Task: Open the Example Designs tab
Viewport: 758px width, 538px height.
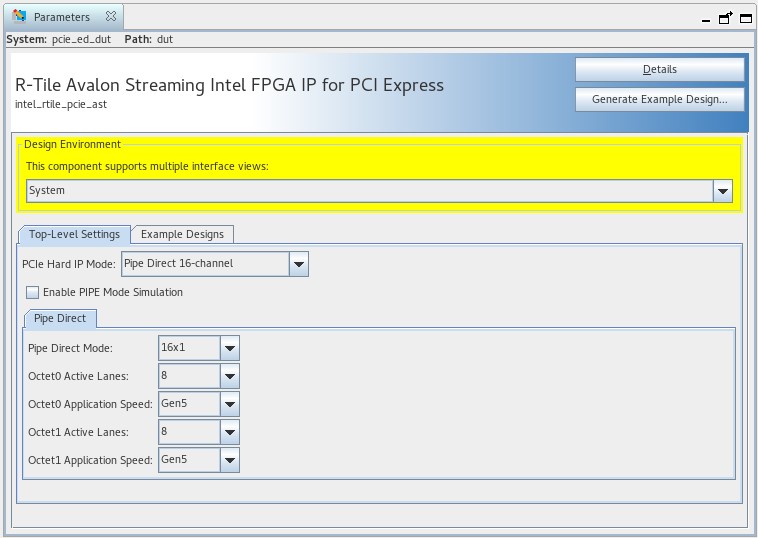Action: 182,234
